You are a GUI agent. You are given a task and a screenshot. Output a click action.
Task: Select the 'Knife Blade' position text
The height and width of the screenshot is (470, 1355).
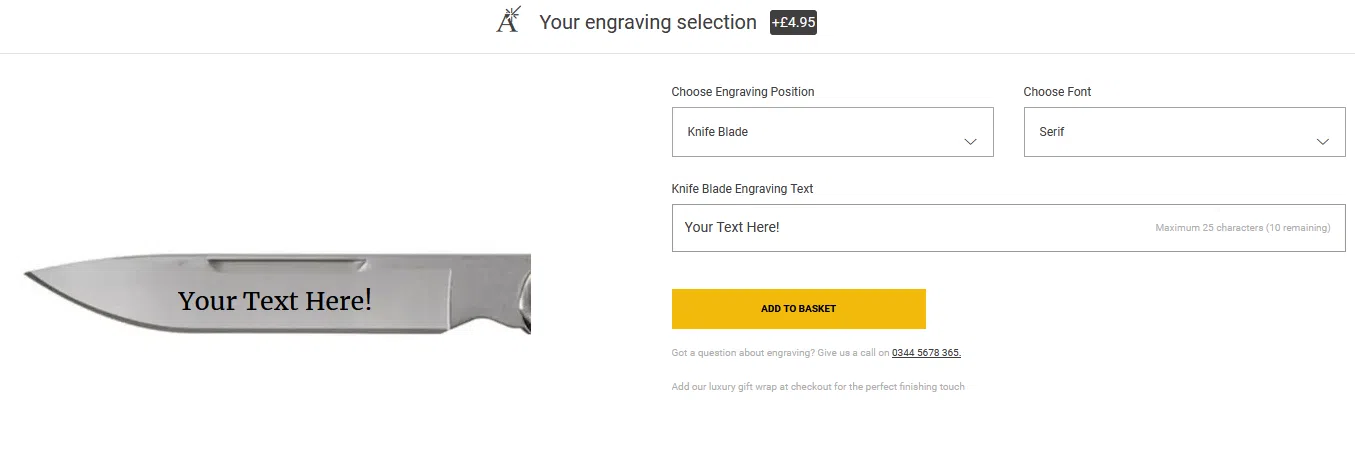[717, 132]
